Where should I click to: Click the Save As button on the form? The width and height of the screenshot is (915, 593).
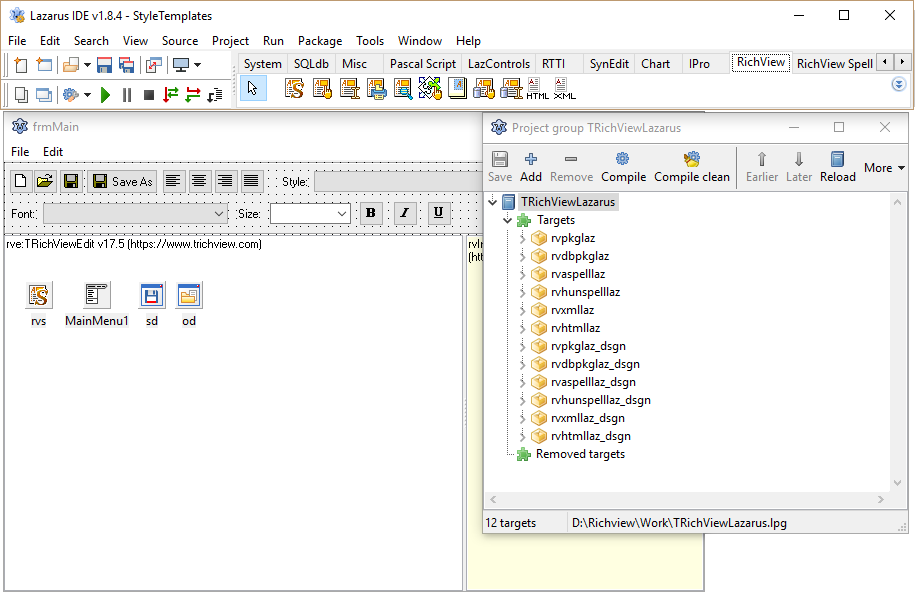123,181
